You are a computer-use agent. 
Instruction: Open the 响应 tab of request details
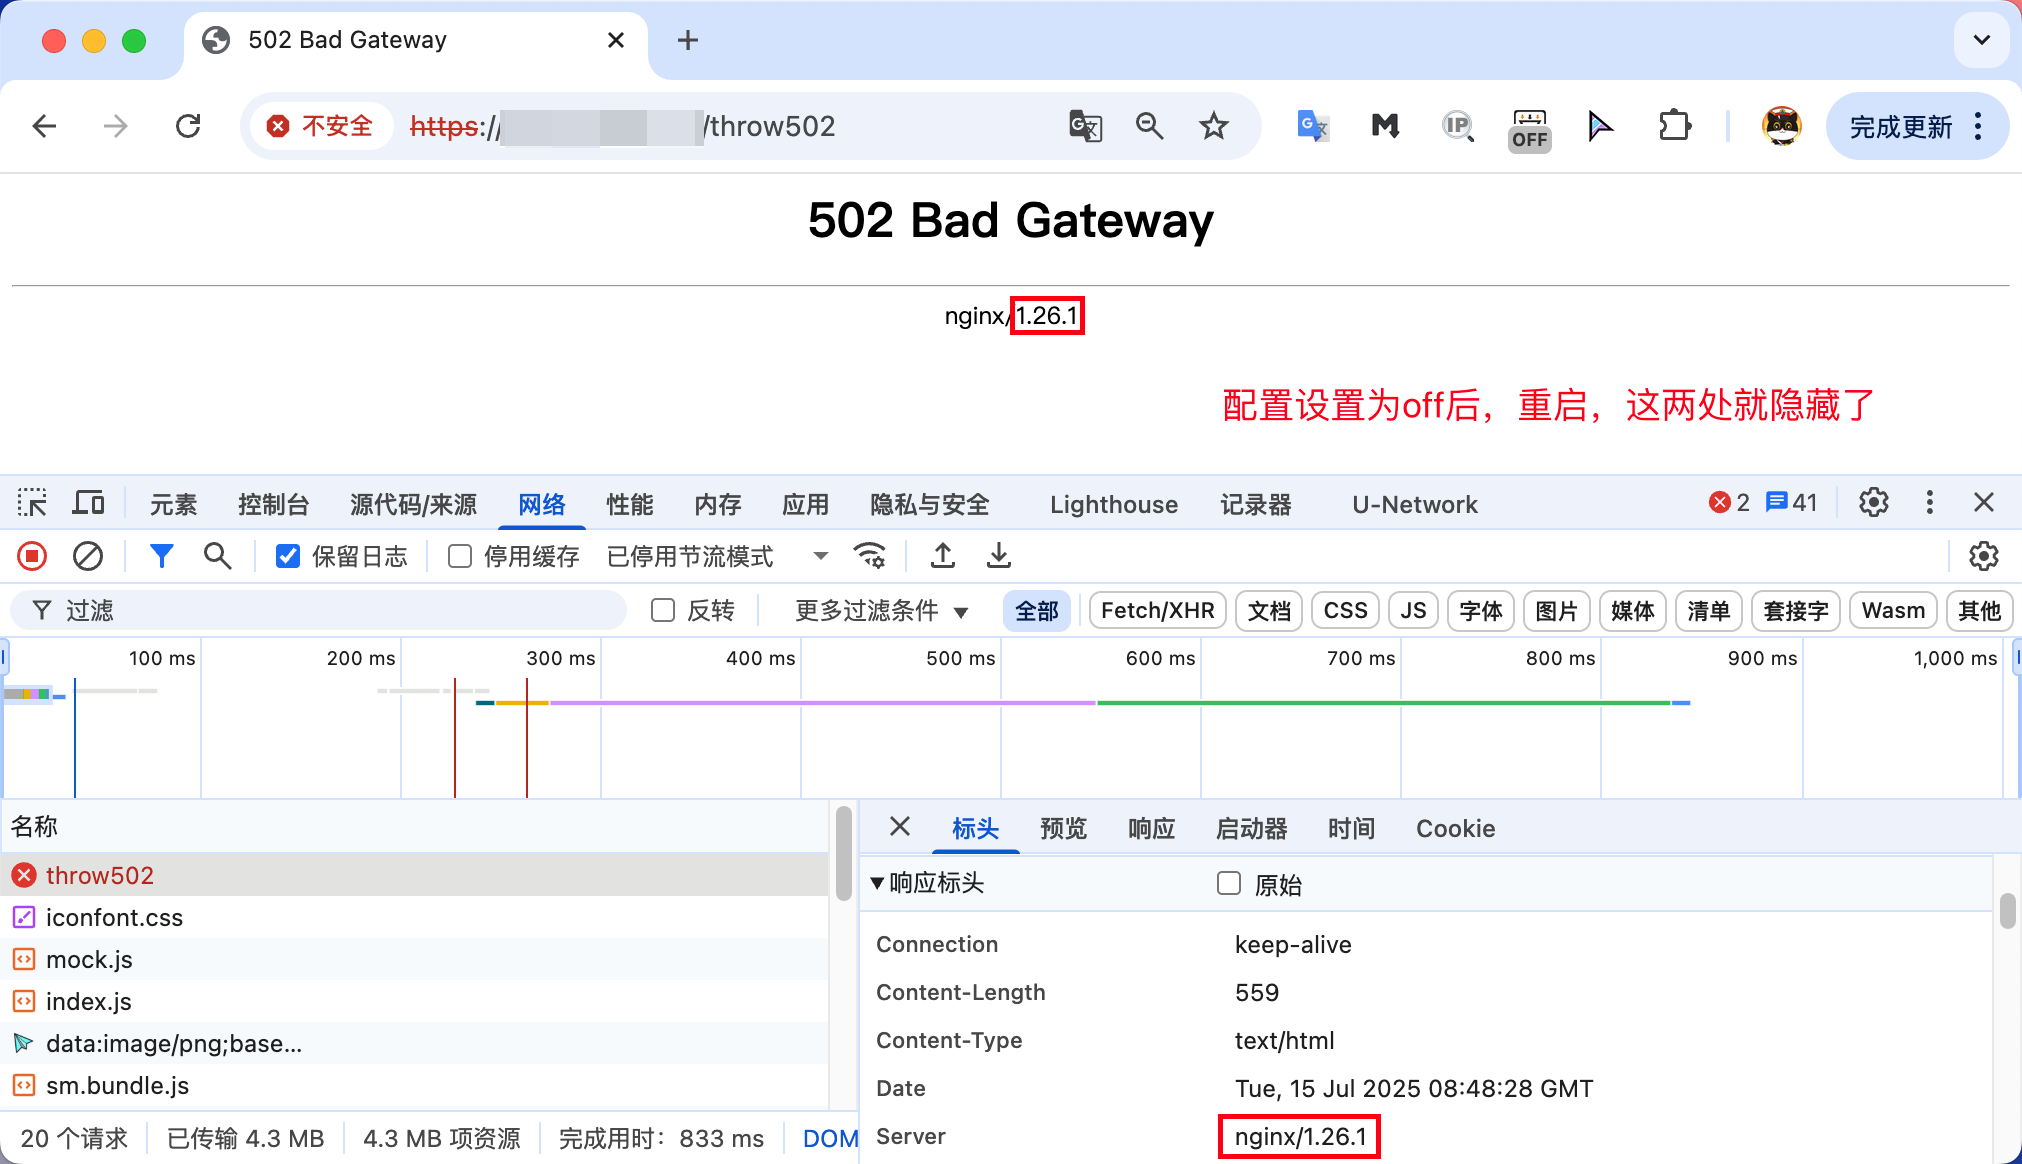click(x=1151, y=828)
